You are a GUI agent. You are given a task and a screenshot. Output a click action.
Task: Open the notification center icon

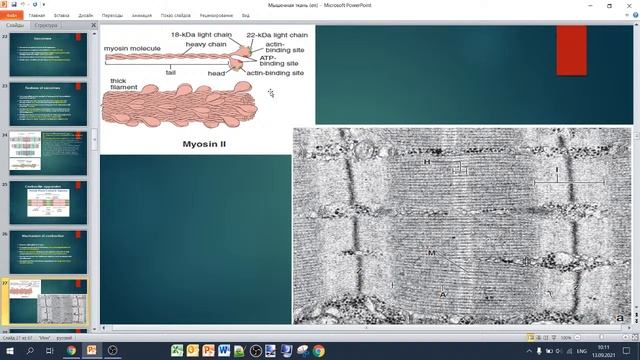tap(627, 351)
